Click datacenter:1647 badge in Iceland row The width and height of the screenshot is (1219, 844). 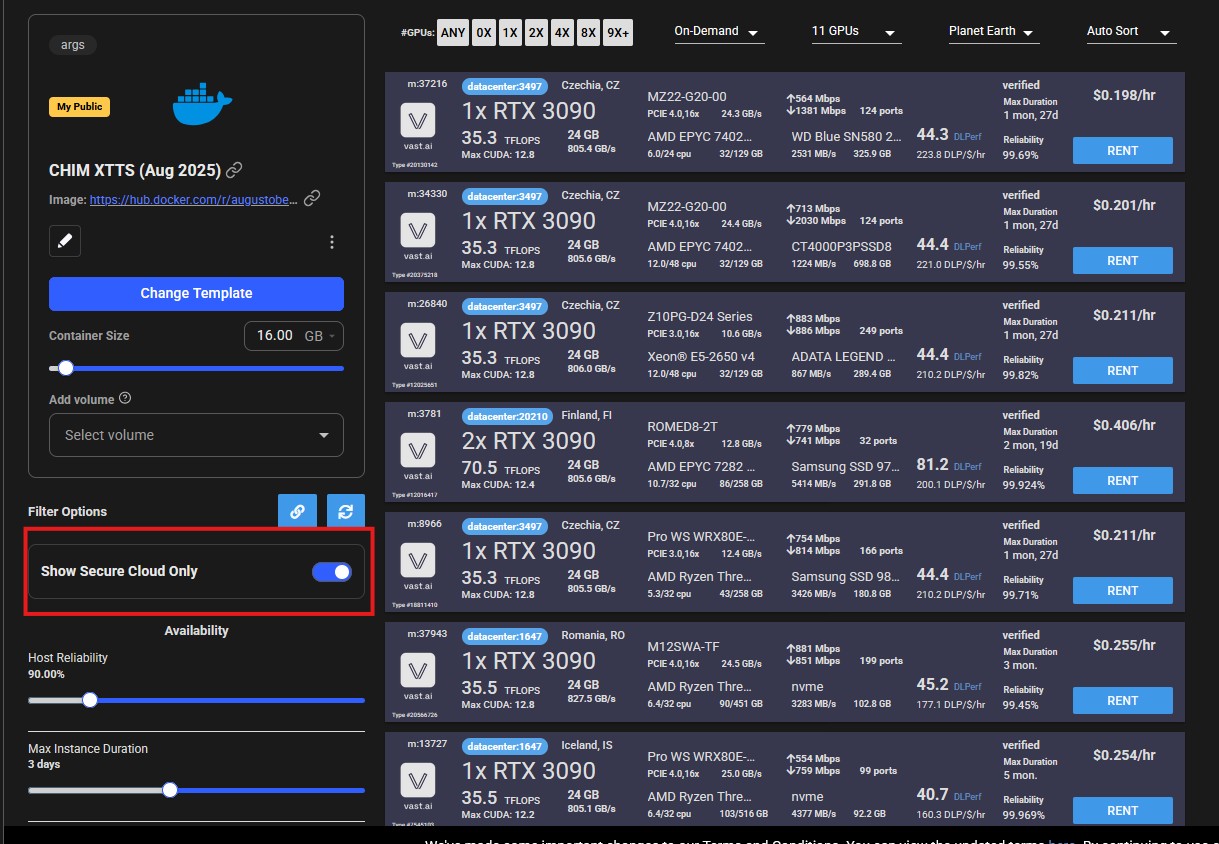(x=505, y=746)
